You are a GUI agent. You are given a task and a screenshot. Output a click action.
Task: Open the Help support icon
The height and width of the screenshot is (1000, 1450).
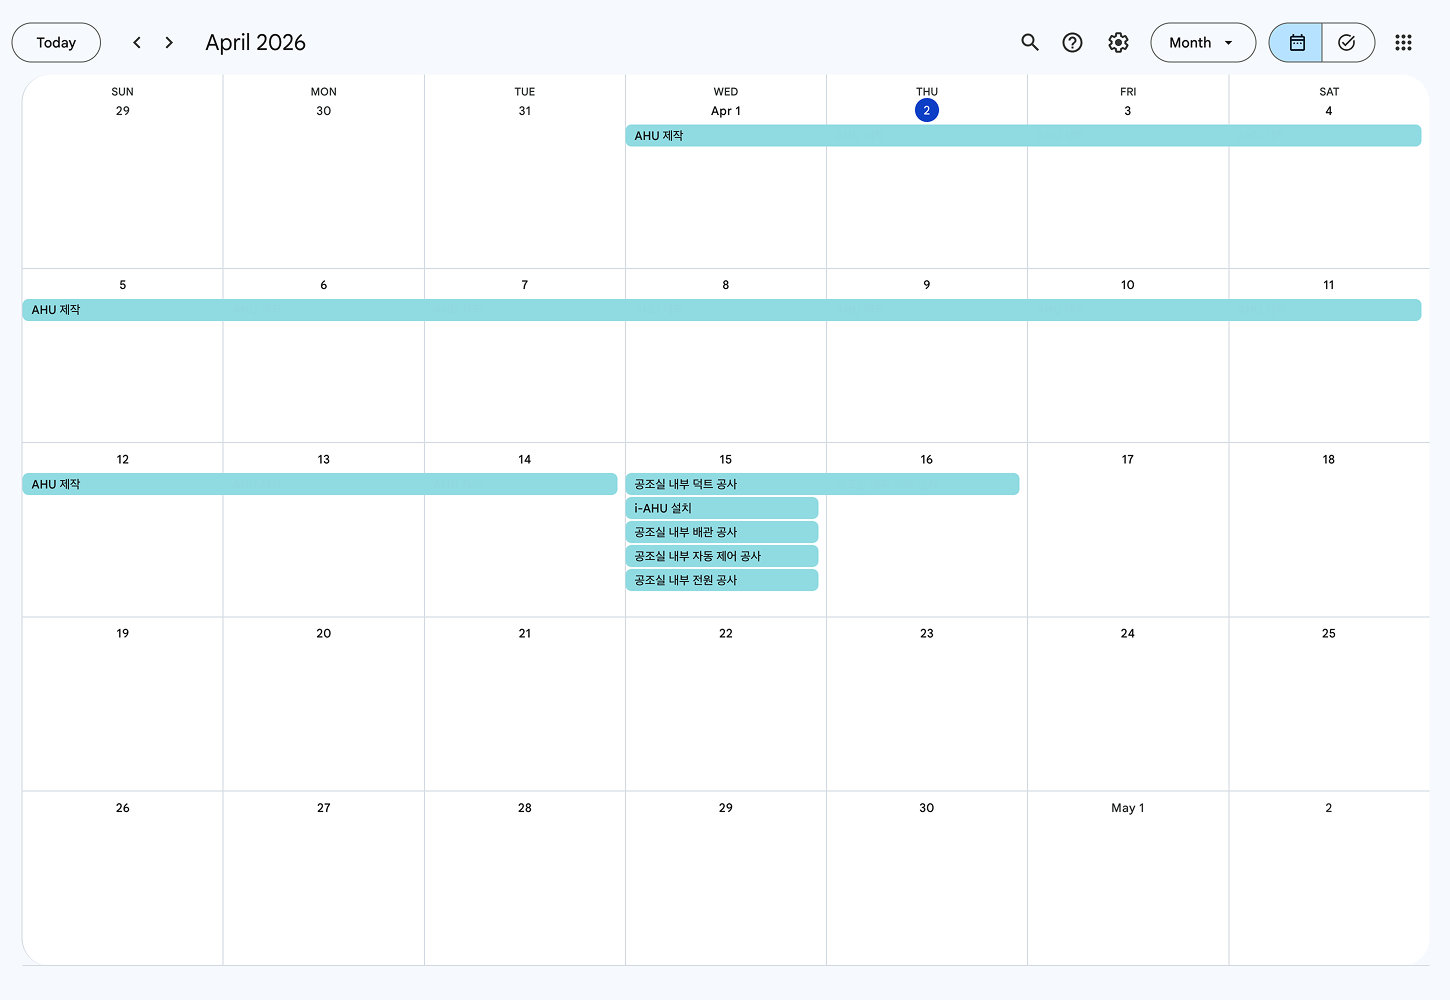1072,42
